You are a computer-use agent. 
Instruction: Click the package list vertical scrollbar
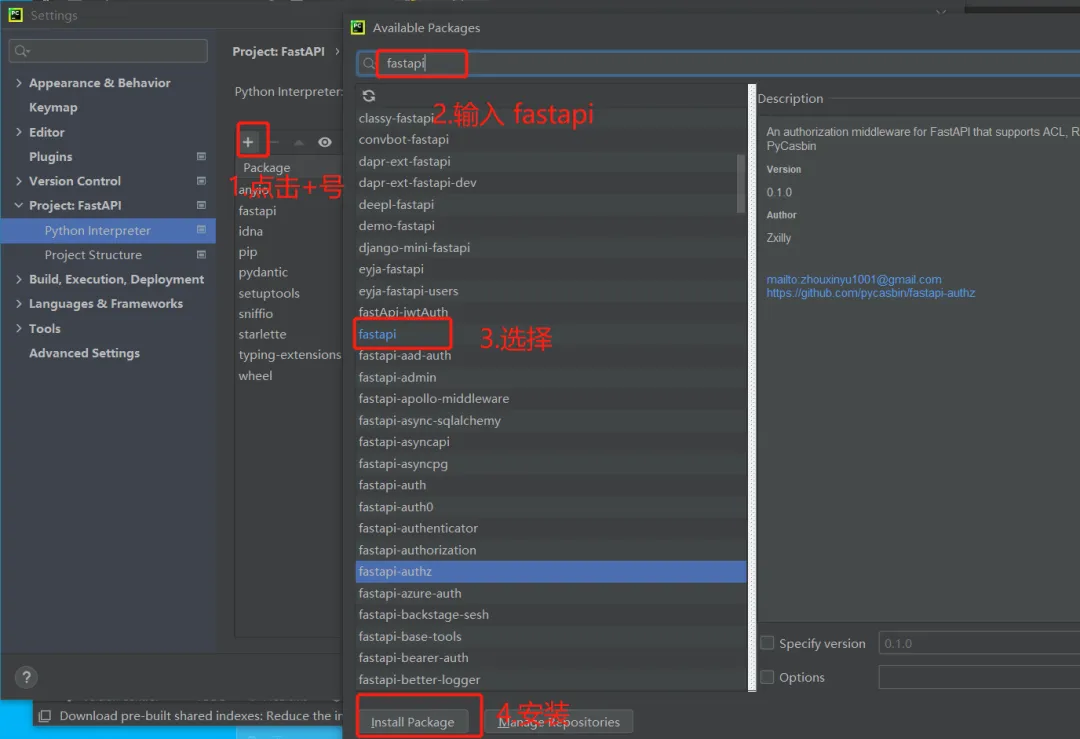pos(741,183)
